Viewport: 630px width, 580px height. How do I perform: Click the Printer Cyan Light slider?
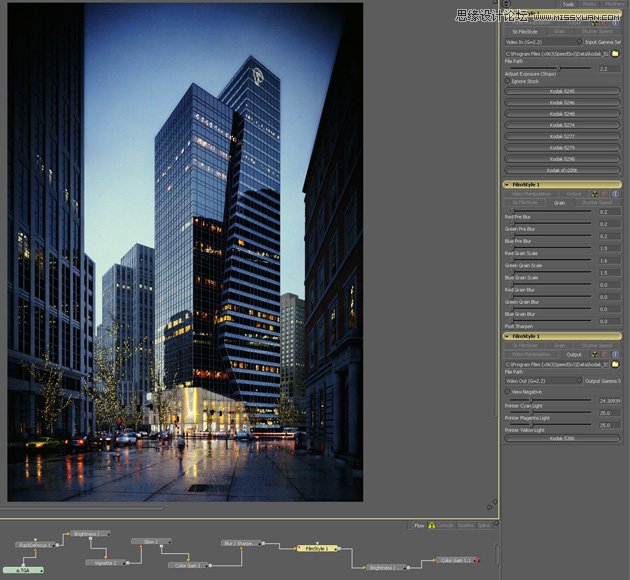[550, 400]
